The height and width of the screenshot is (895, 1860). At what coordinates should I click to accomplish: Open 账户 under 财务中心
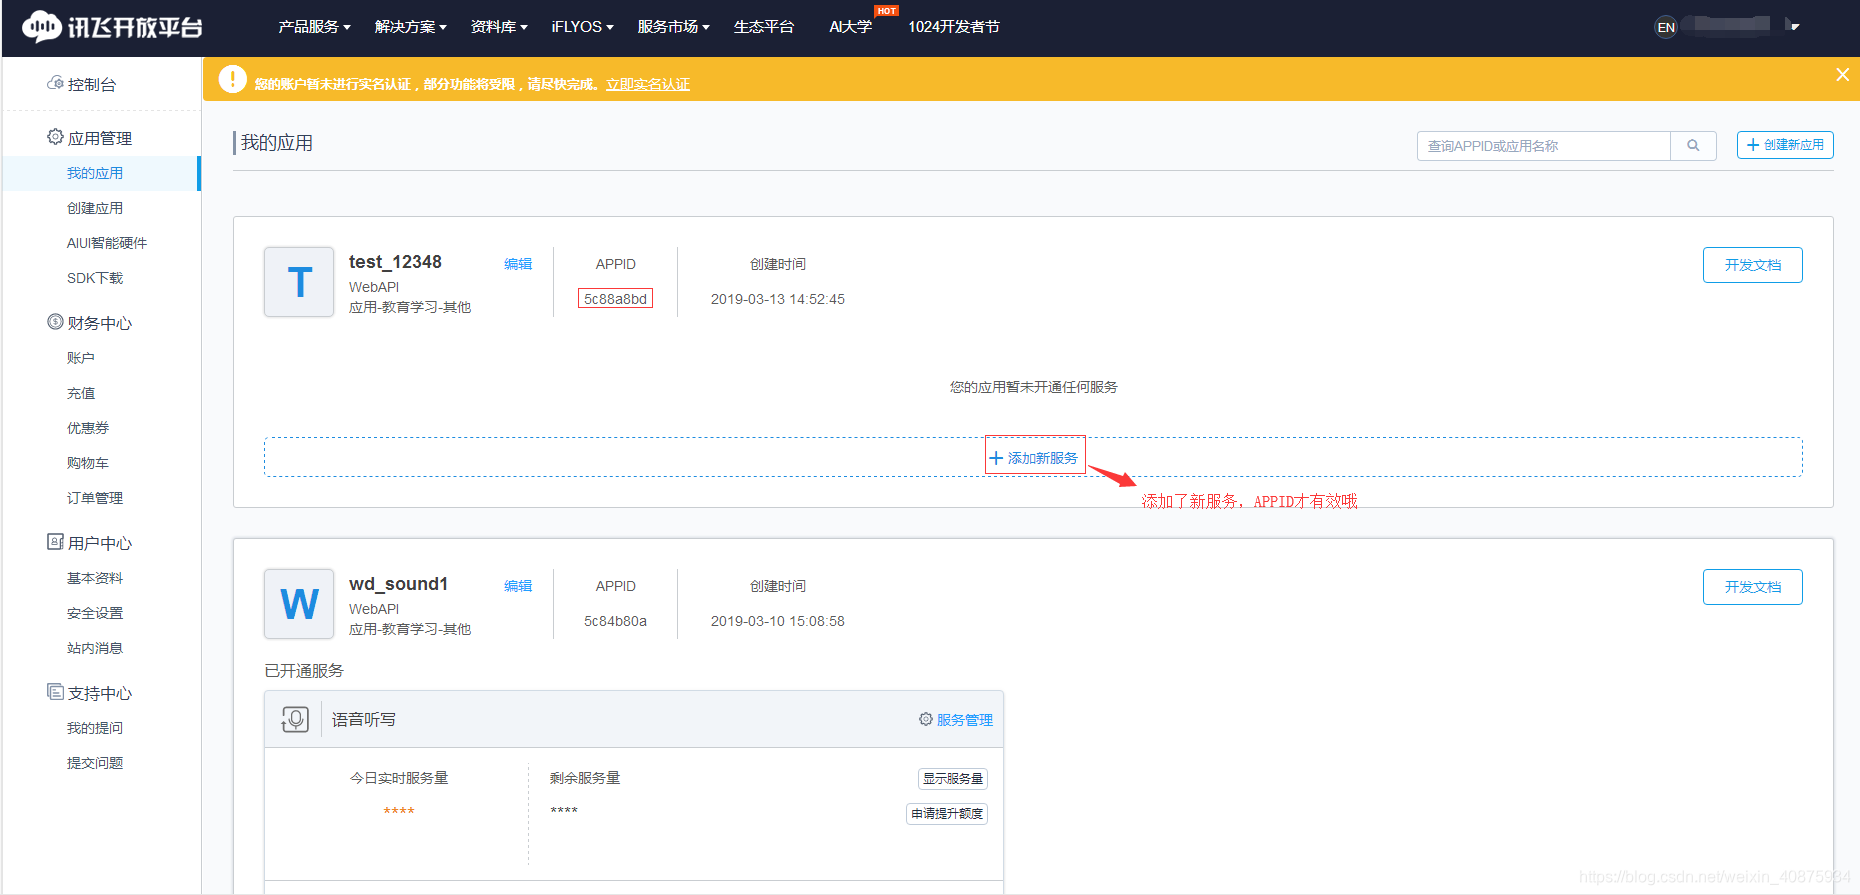coord(81,358)
